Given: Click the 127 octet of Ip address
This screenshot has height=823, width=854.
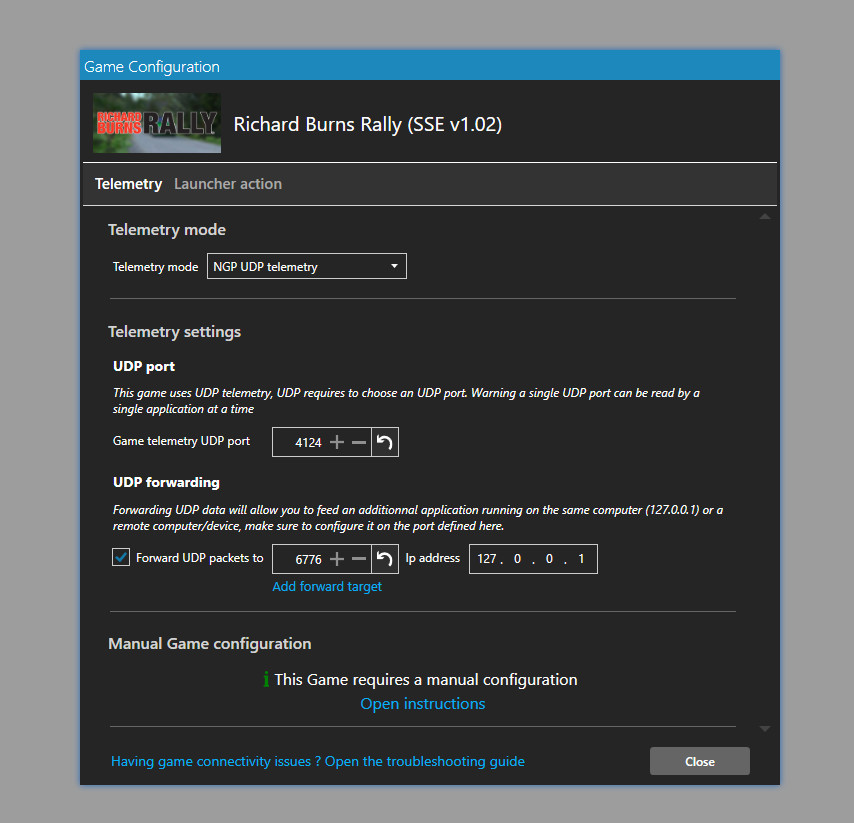Looking at the screenshot, I should [486, 559].
